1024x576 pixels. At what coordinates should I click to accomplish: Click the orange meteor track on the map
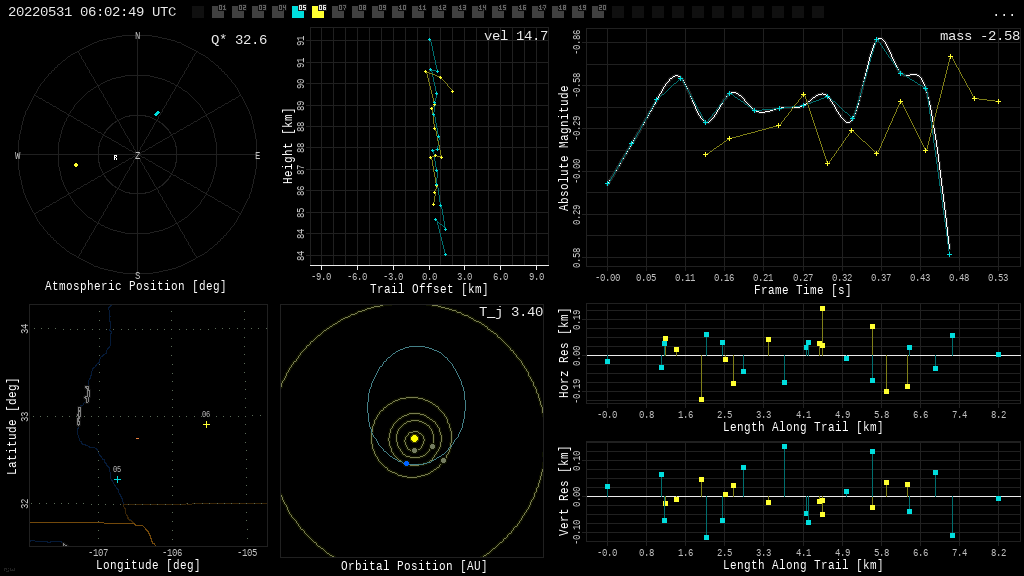pyautogui.click(x=137, y=438)
